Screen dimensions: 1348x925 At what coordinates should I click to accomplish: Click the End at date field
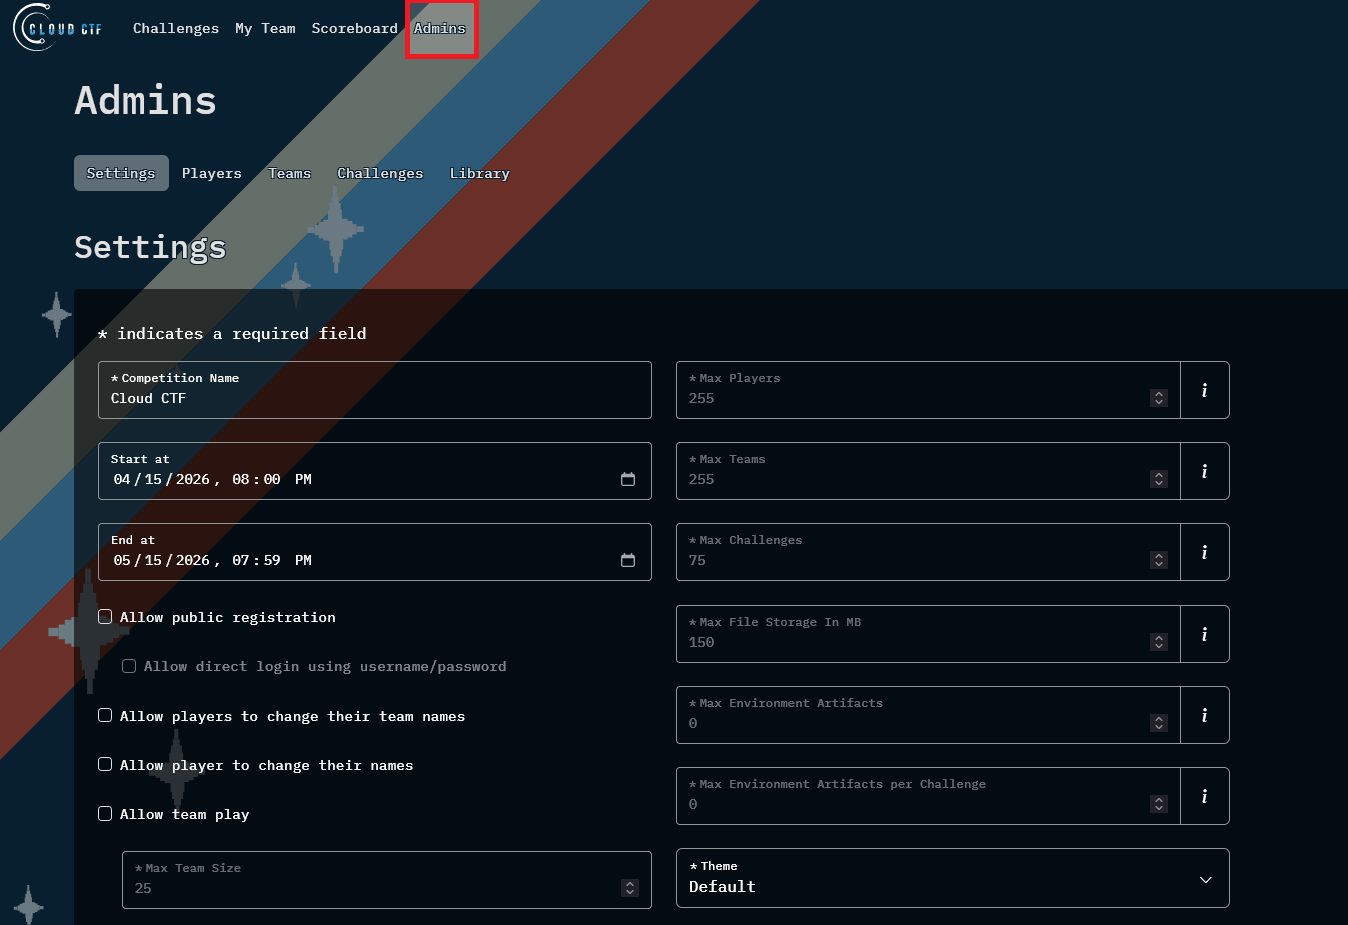click(x=375, y=552)
